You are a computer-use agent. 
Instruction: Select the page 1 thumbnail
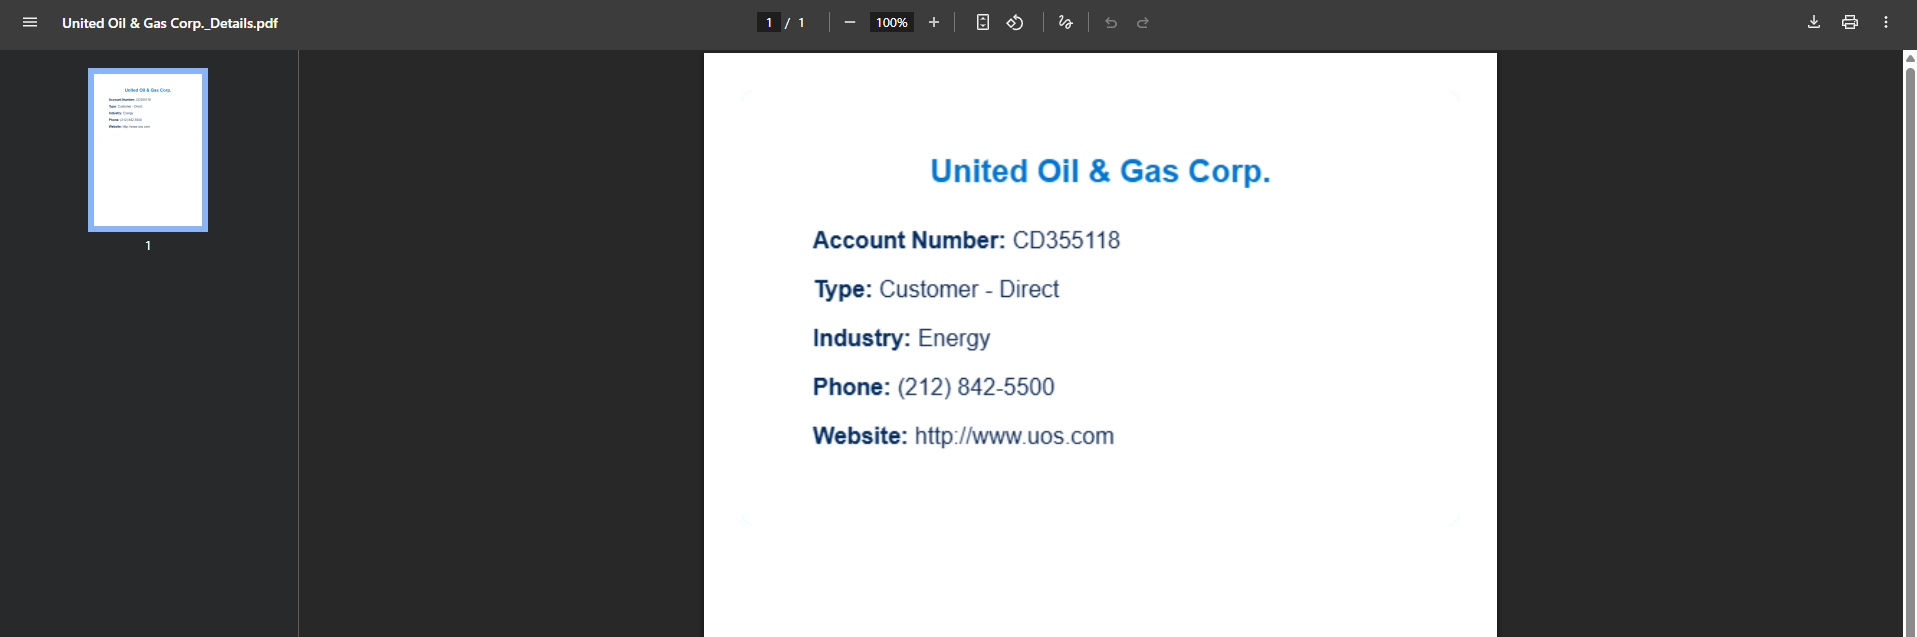coord(148,150)
